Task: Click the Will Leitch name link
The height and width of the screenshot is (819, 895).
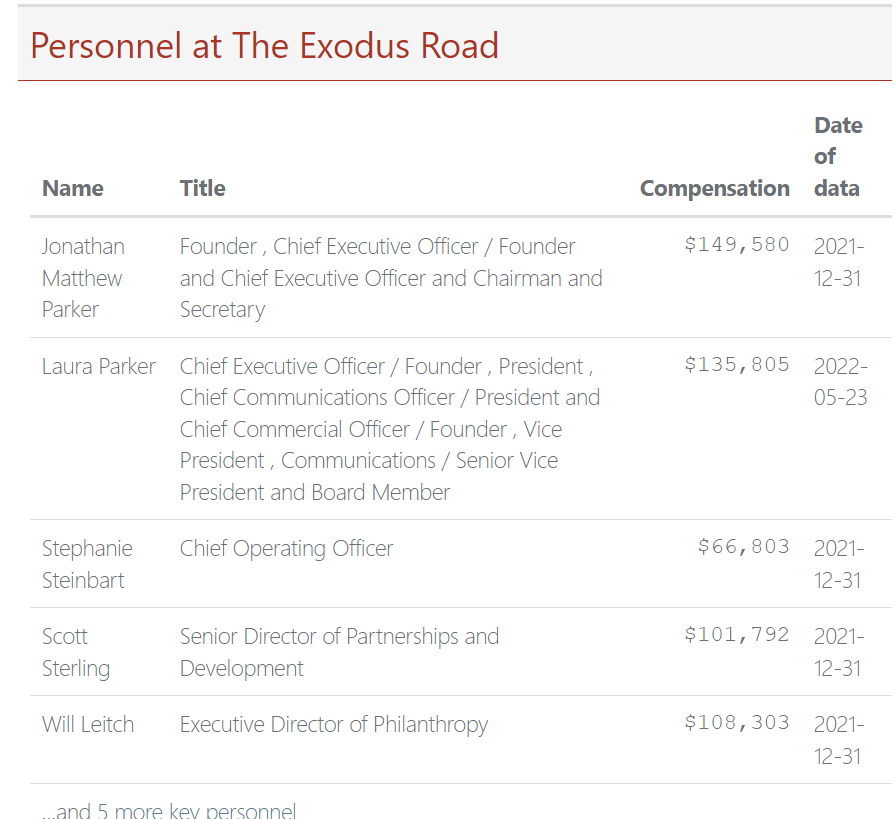Action: 88,724
